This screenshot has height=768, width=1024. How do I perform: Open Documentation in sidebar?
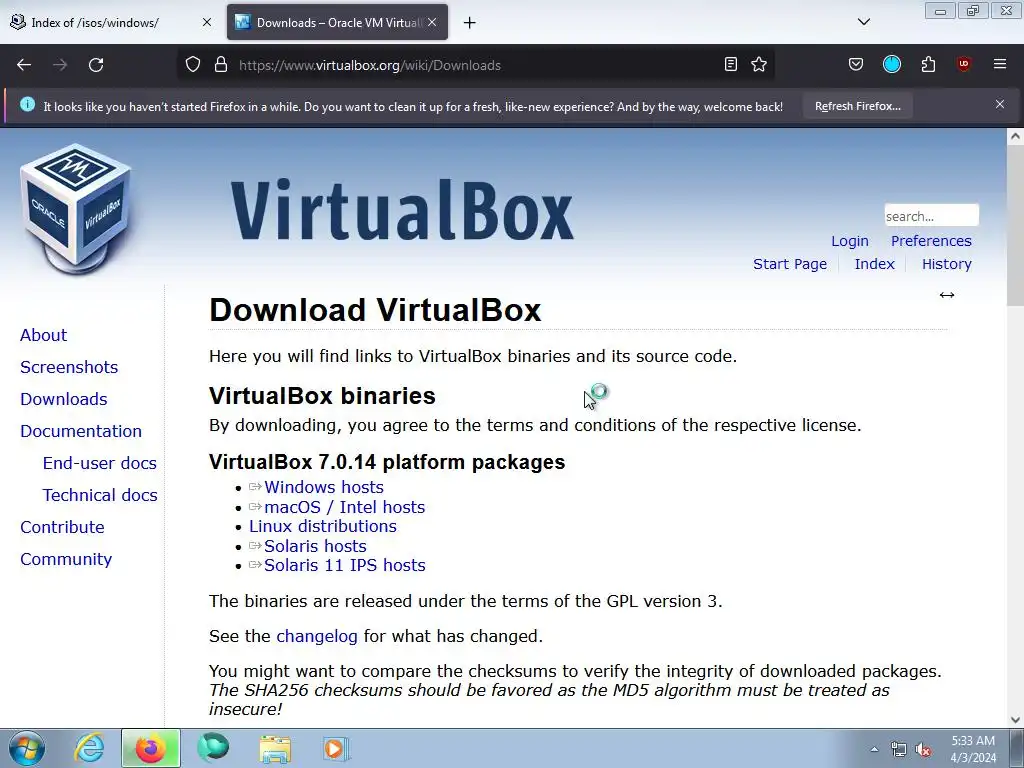click(81, 431)
